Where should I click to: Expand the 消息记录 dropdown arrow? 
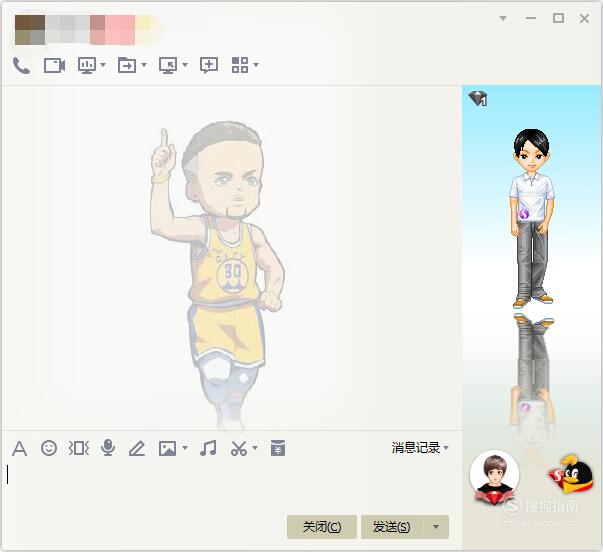446,448
